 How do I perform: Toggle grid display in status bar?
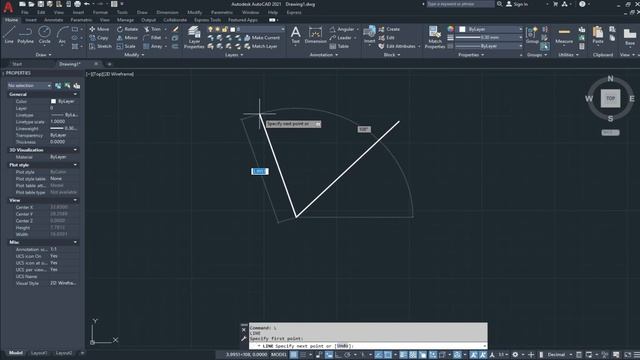click(x=293, y=355)
